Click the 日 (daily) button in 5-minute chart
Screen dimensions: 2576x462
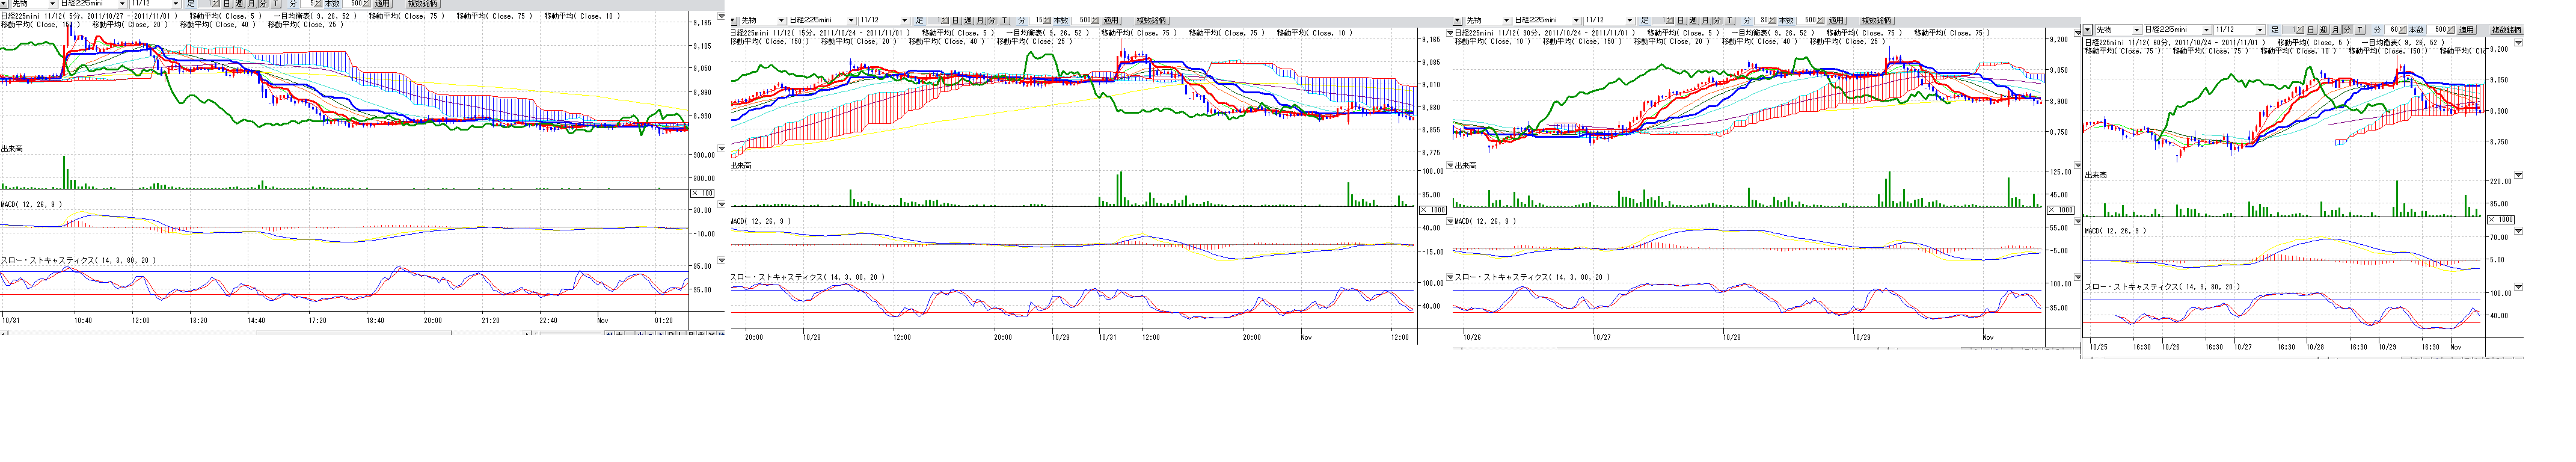(x=226, y=4)
